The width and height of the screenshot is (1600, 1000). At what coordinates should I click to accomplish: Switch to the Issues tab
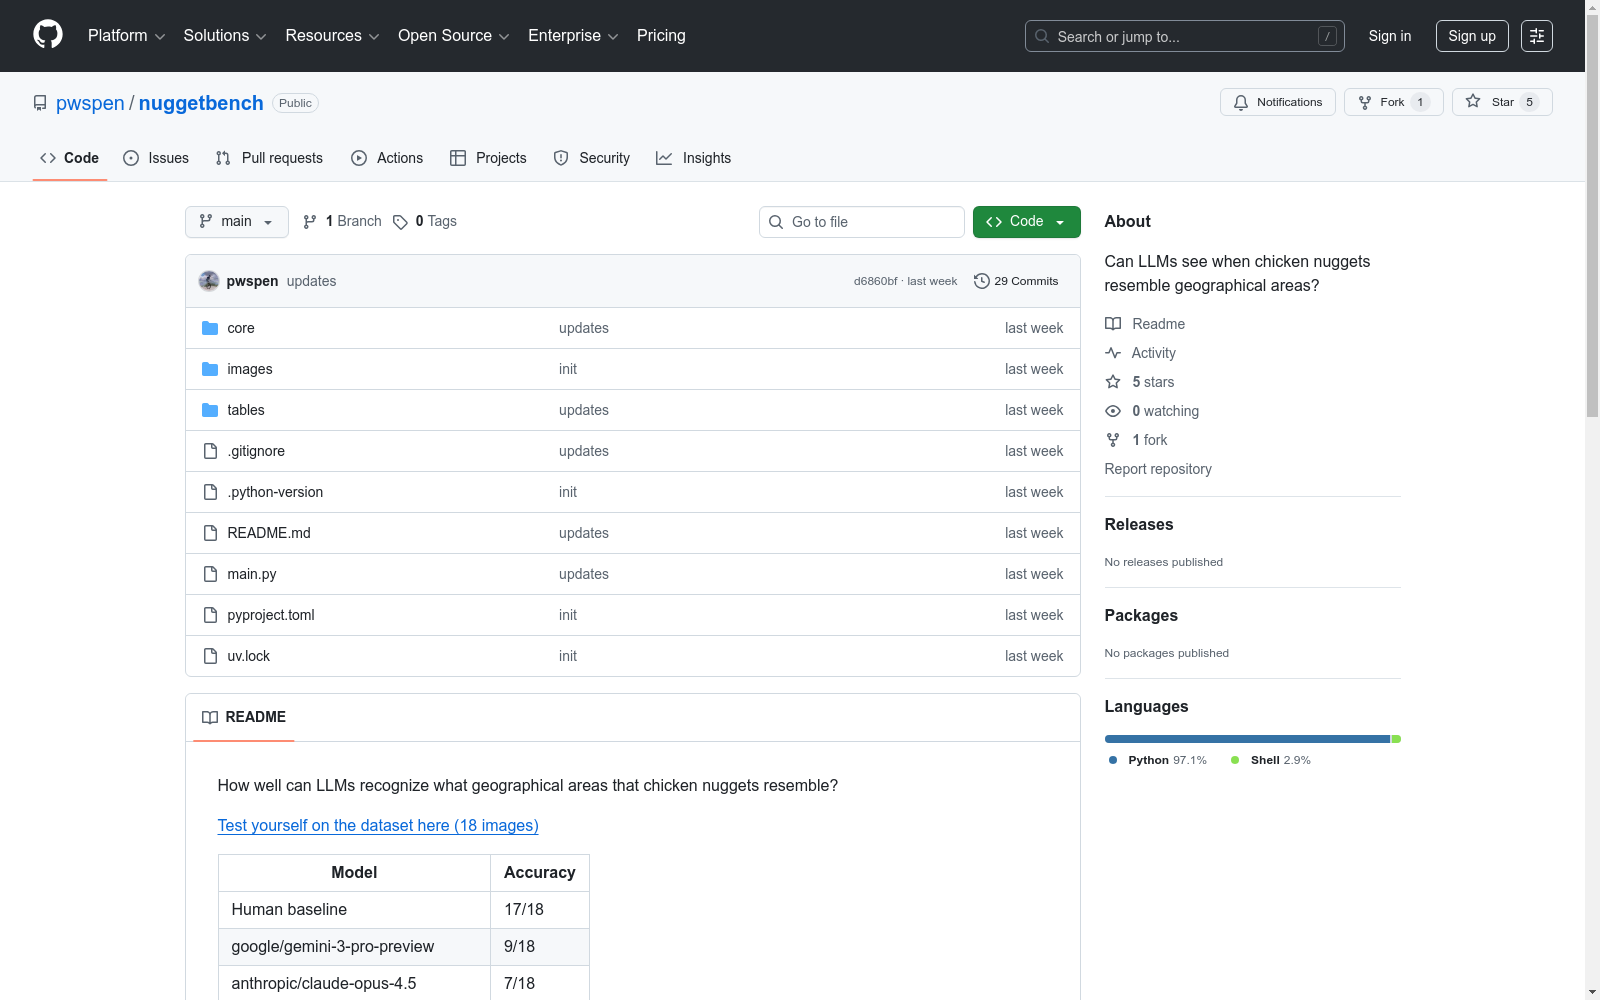156,158
